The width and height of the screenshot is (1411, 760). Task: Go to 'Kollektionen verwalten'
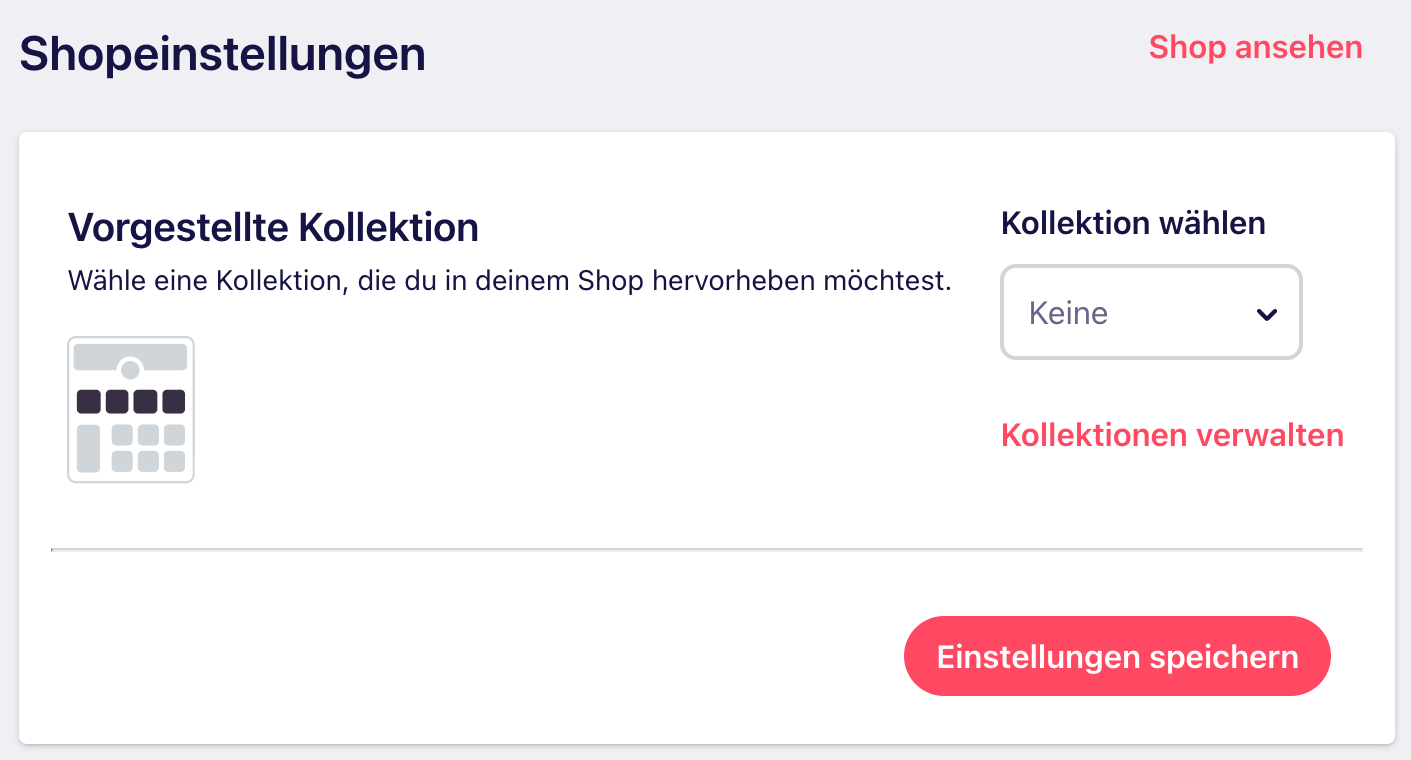click(1172, 435)
